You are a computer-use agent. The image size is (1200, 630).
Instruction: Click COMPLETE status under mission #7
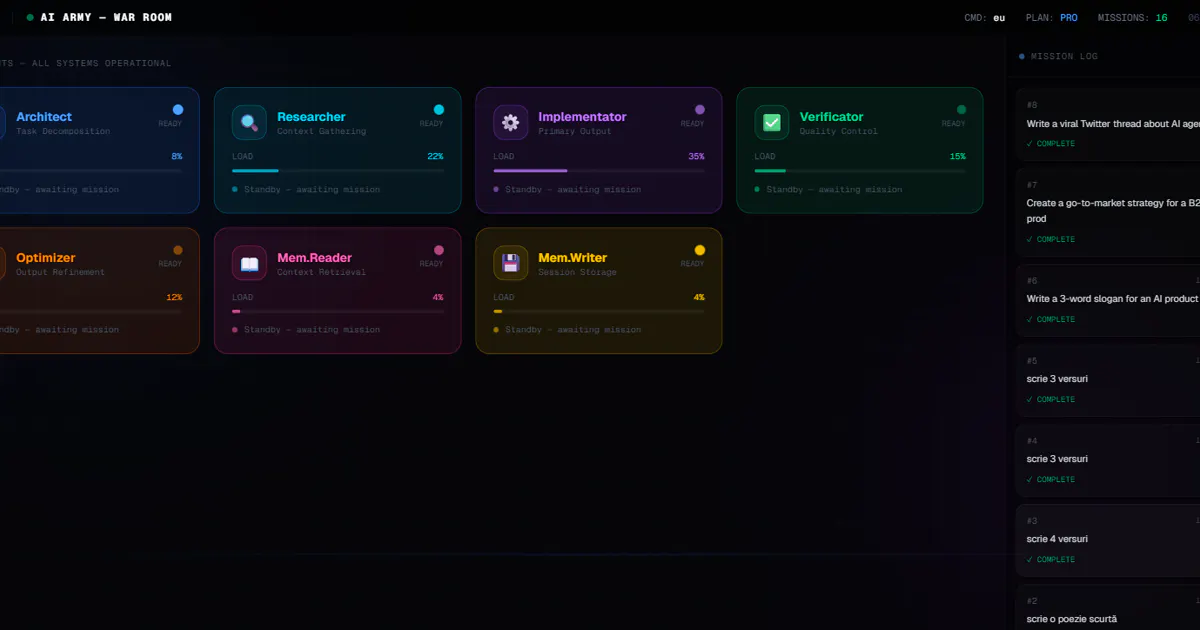(x=1051, y=240)
